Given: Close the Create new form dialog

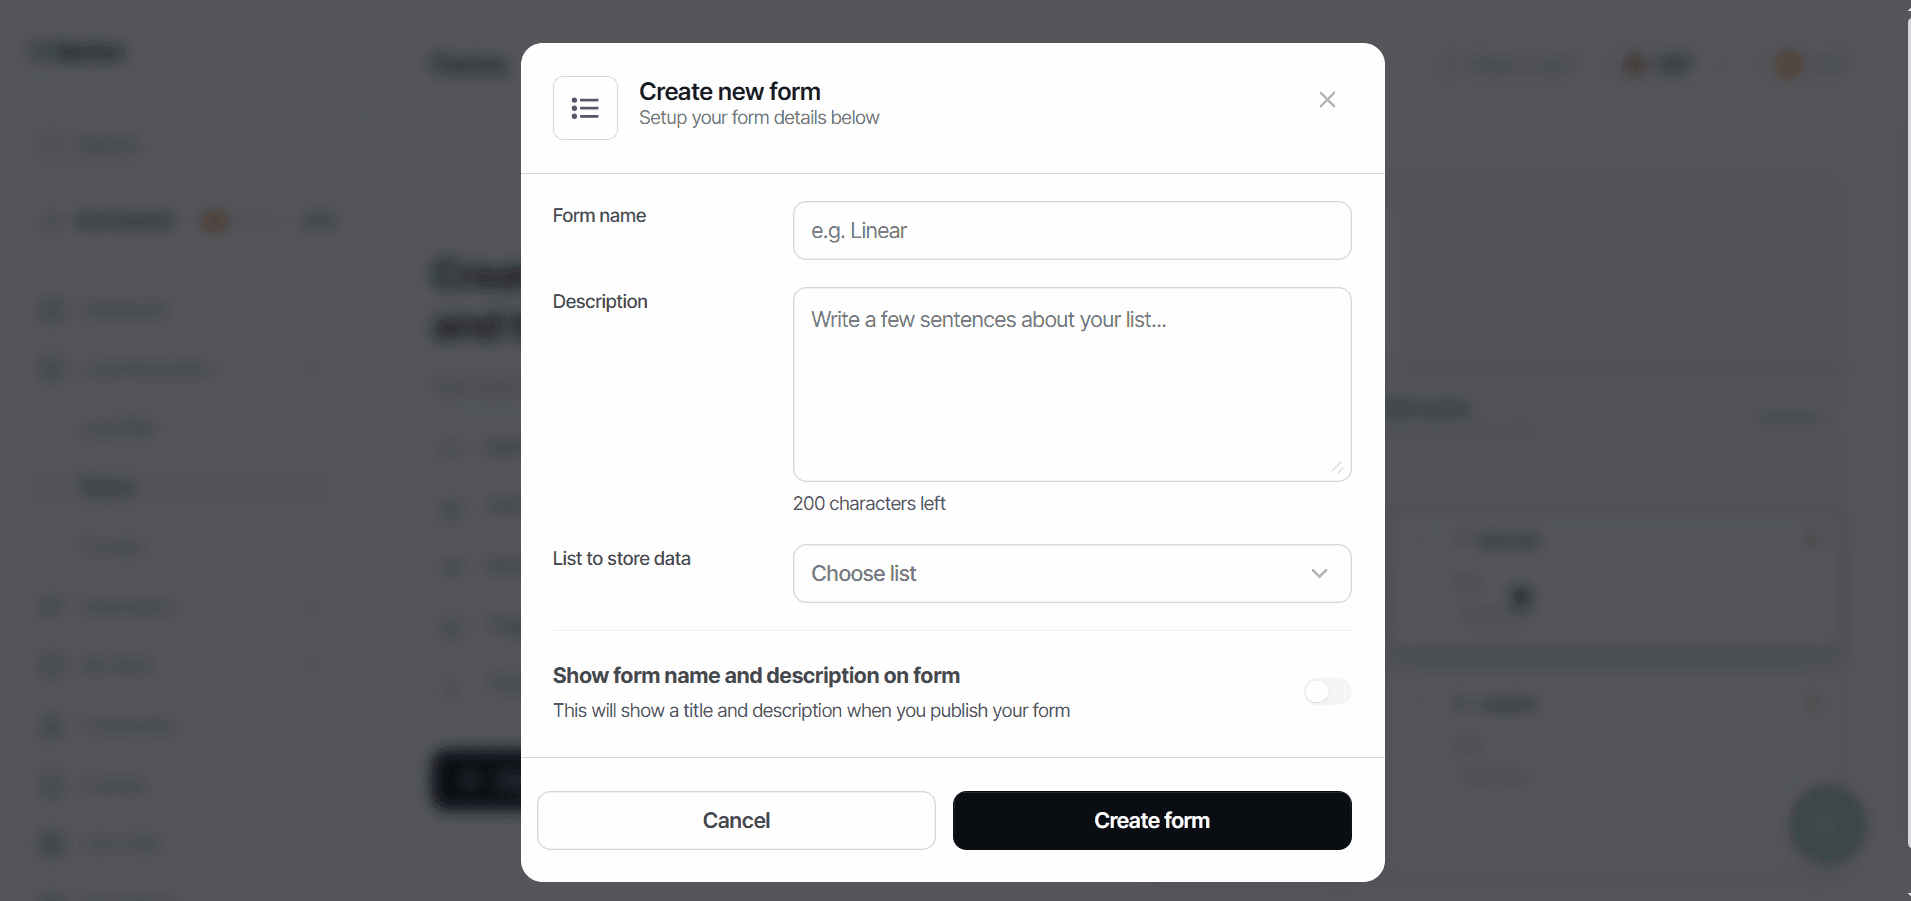Looking at the screenshot, I should click(x=1327, y=100).
